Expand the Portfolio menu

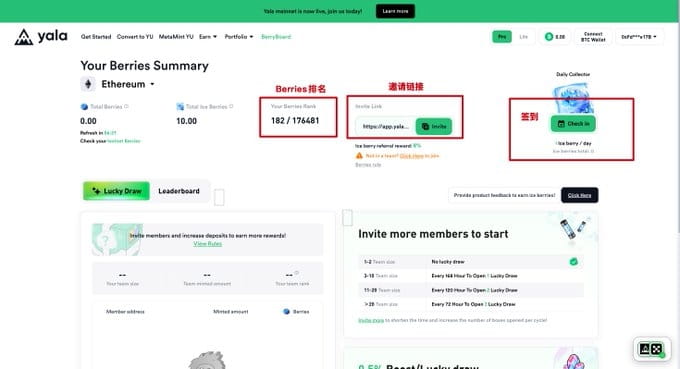[239, 37]
